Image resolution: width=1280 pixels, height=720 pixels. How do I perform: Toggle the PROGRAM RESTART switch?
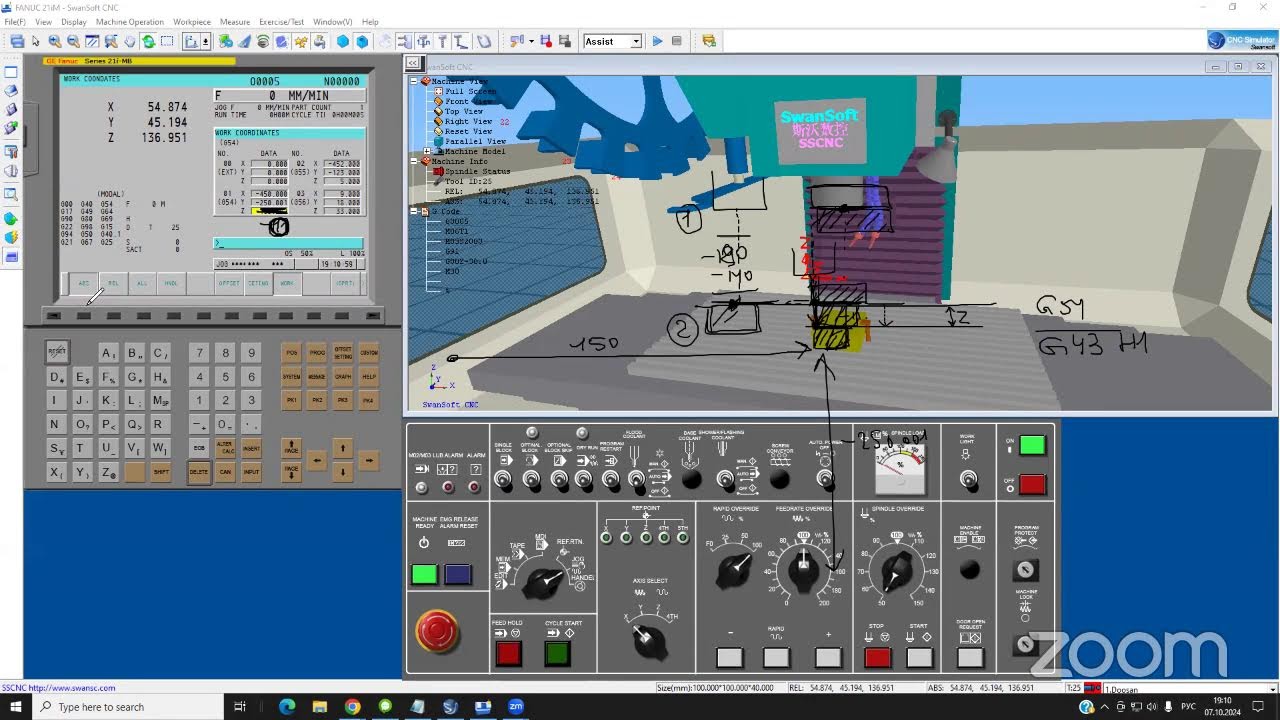tap(611, 480)
